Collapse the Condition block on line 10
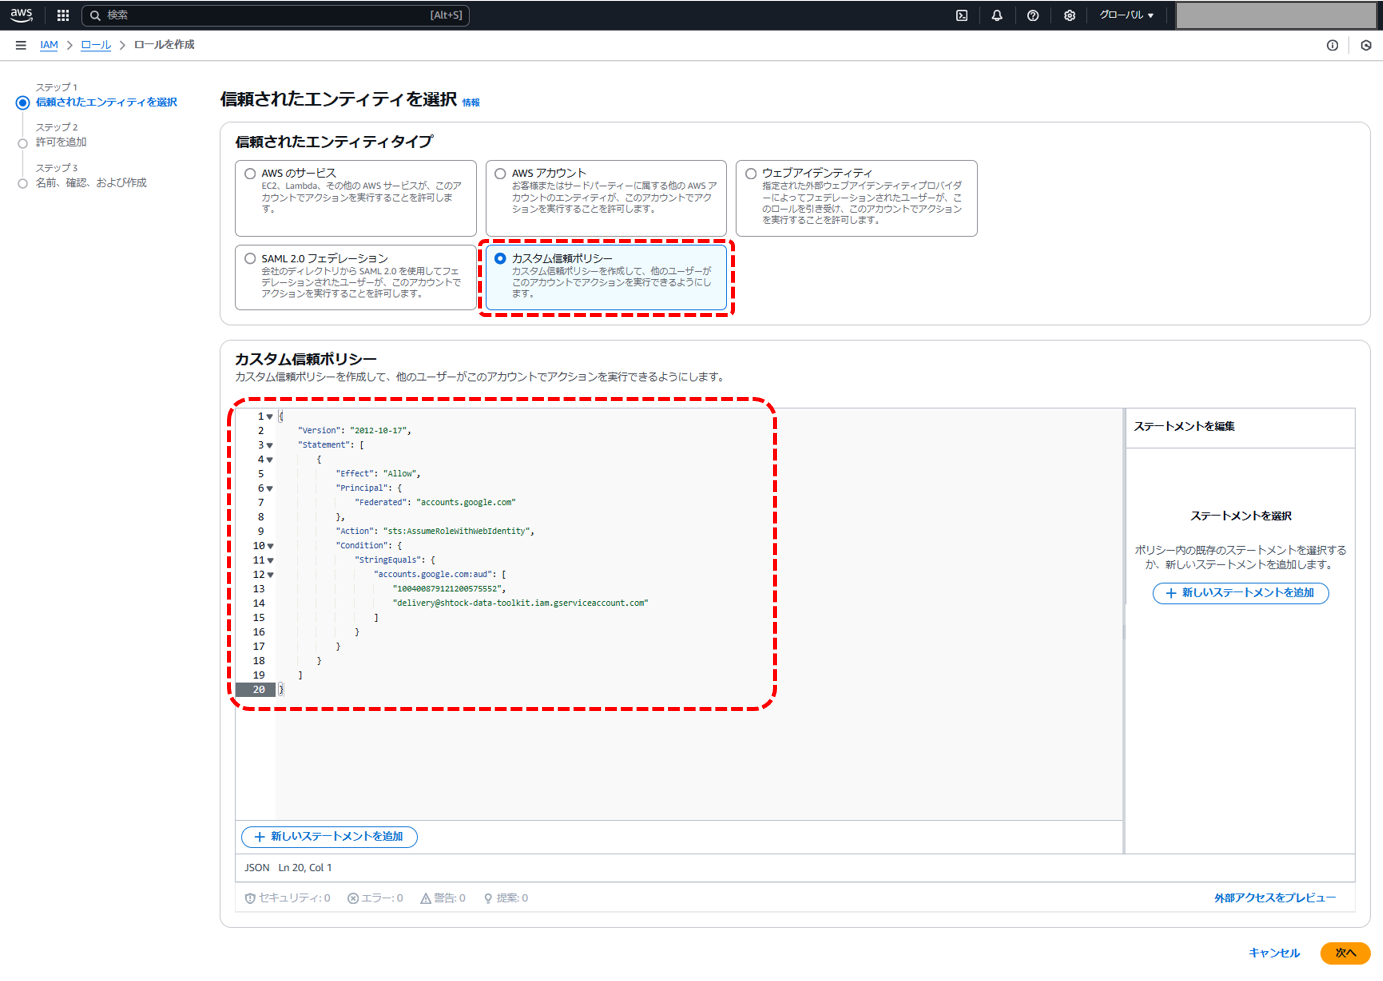The width and height of the screenshot is (1383, 981). (270, 546)
